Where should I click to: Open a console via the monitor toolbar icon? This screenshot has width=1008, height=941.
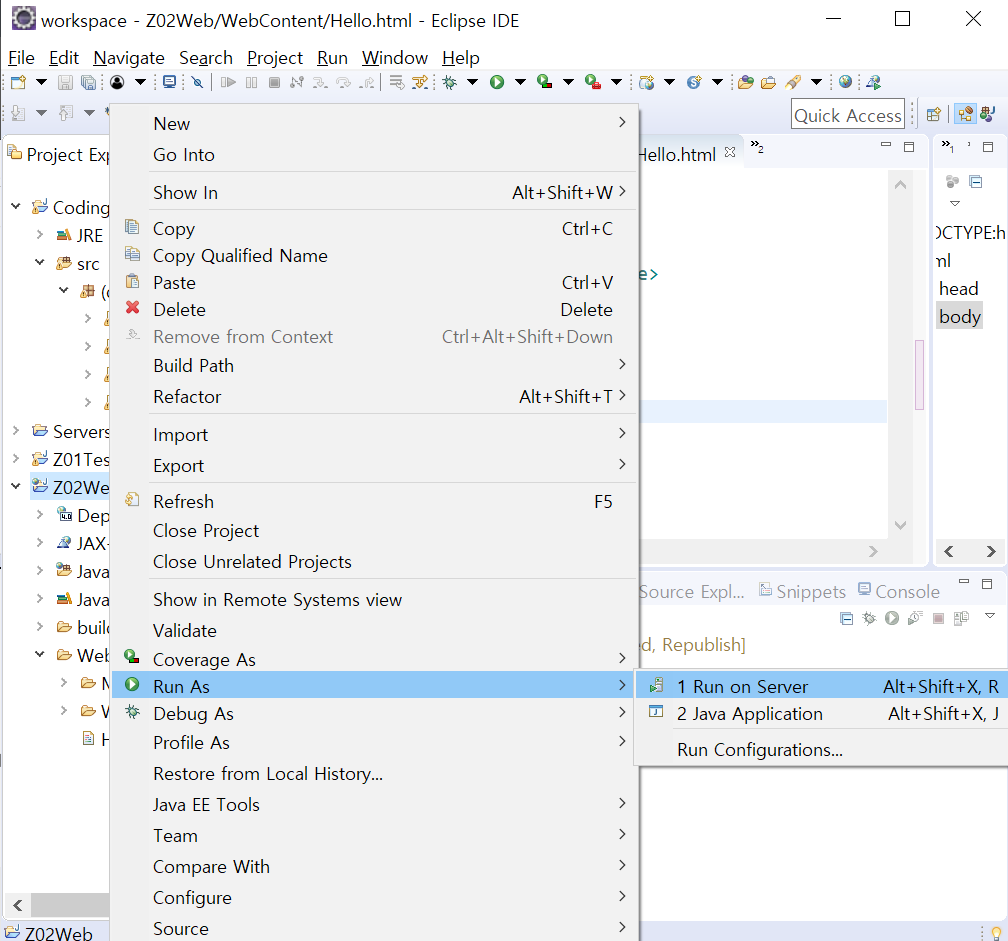pyautogui.click(x=169, y=82)
